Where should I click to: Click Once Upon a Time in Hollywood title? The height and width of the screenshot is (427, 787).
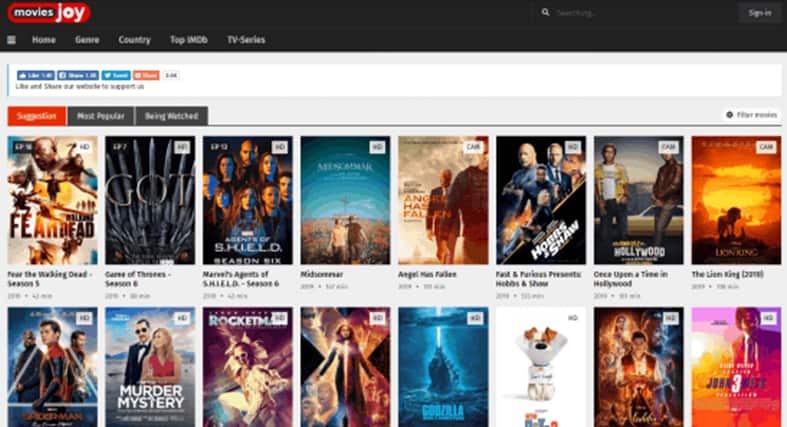tap(631, 279)
